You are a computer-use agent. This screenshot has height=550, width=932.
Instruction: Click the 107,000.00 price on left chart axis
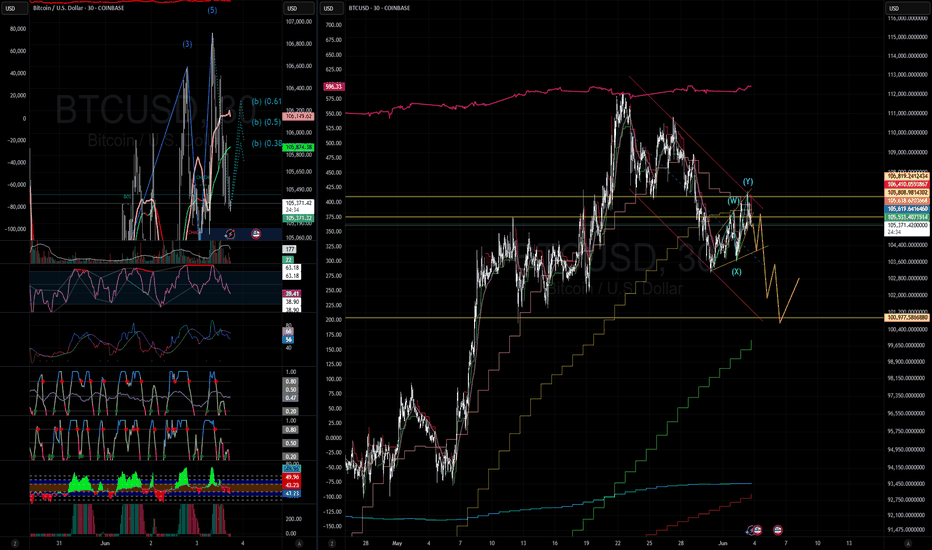pos(299,21)
